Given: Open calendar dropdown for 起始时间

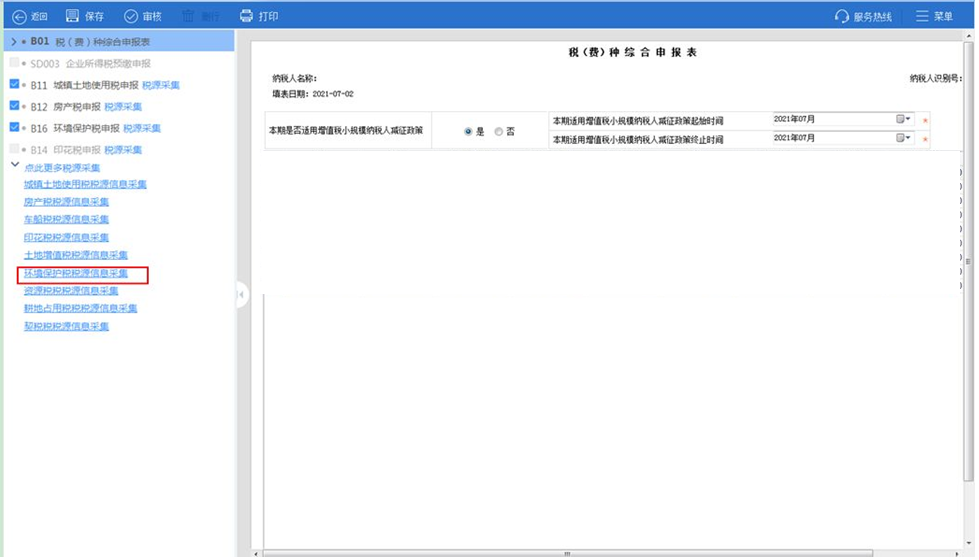Looking at the screenshot, I should (x=903, y=119).
